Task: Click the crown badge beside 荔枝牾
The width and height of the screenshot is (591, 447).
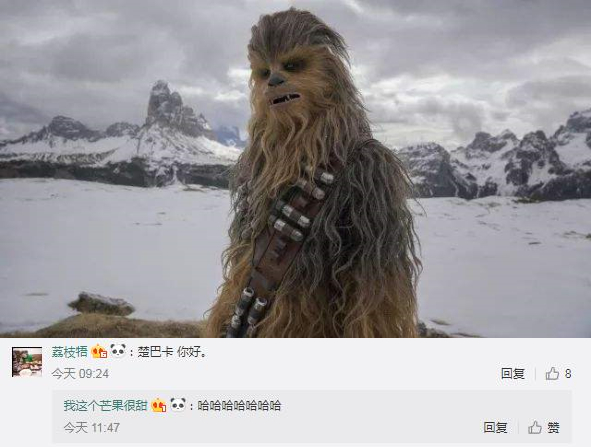Action: tap(99, 352)
